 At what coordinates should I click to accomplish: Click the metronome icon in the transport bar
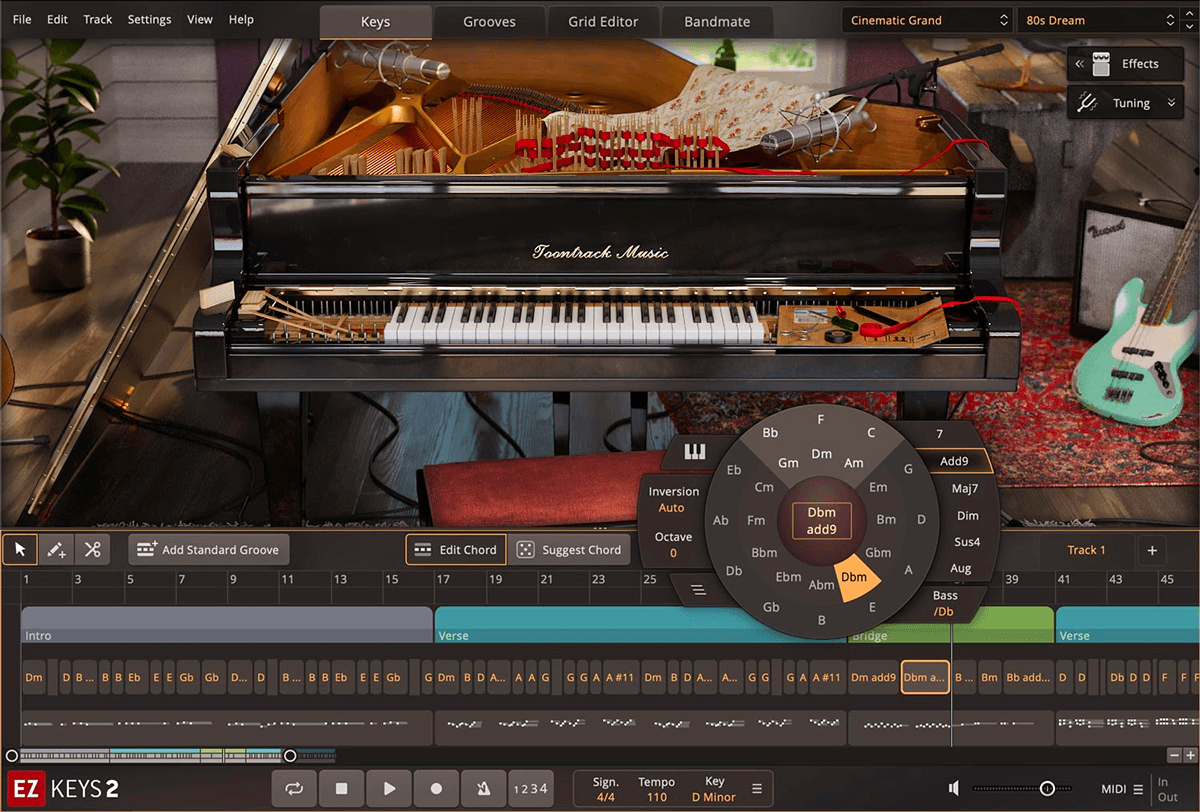tap(484, 789)
